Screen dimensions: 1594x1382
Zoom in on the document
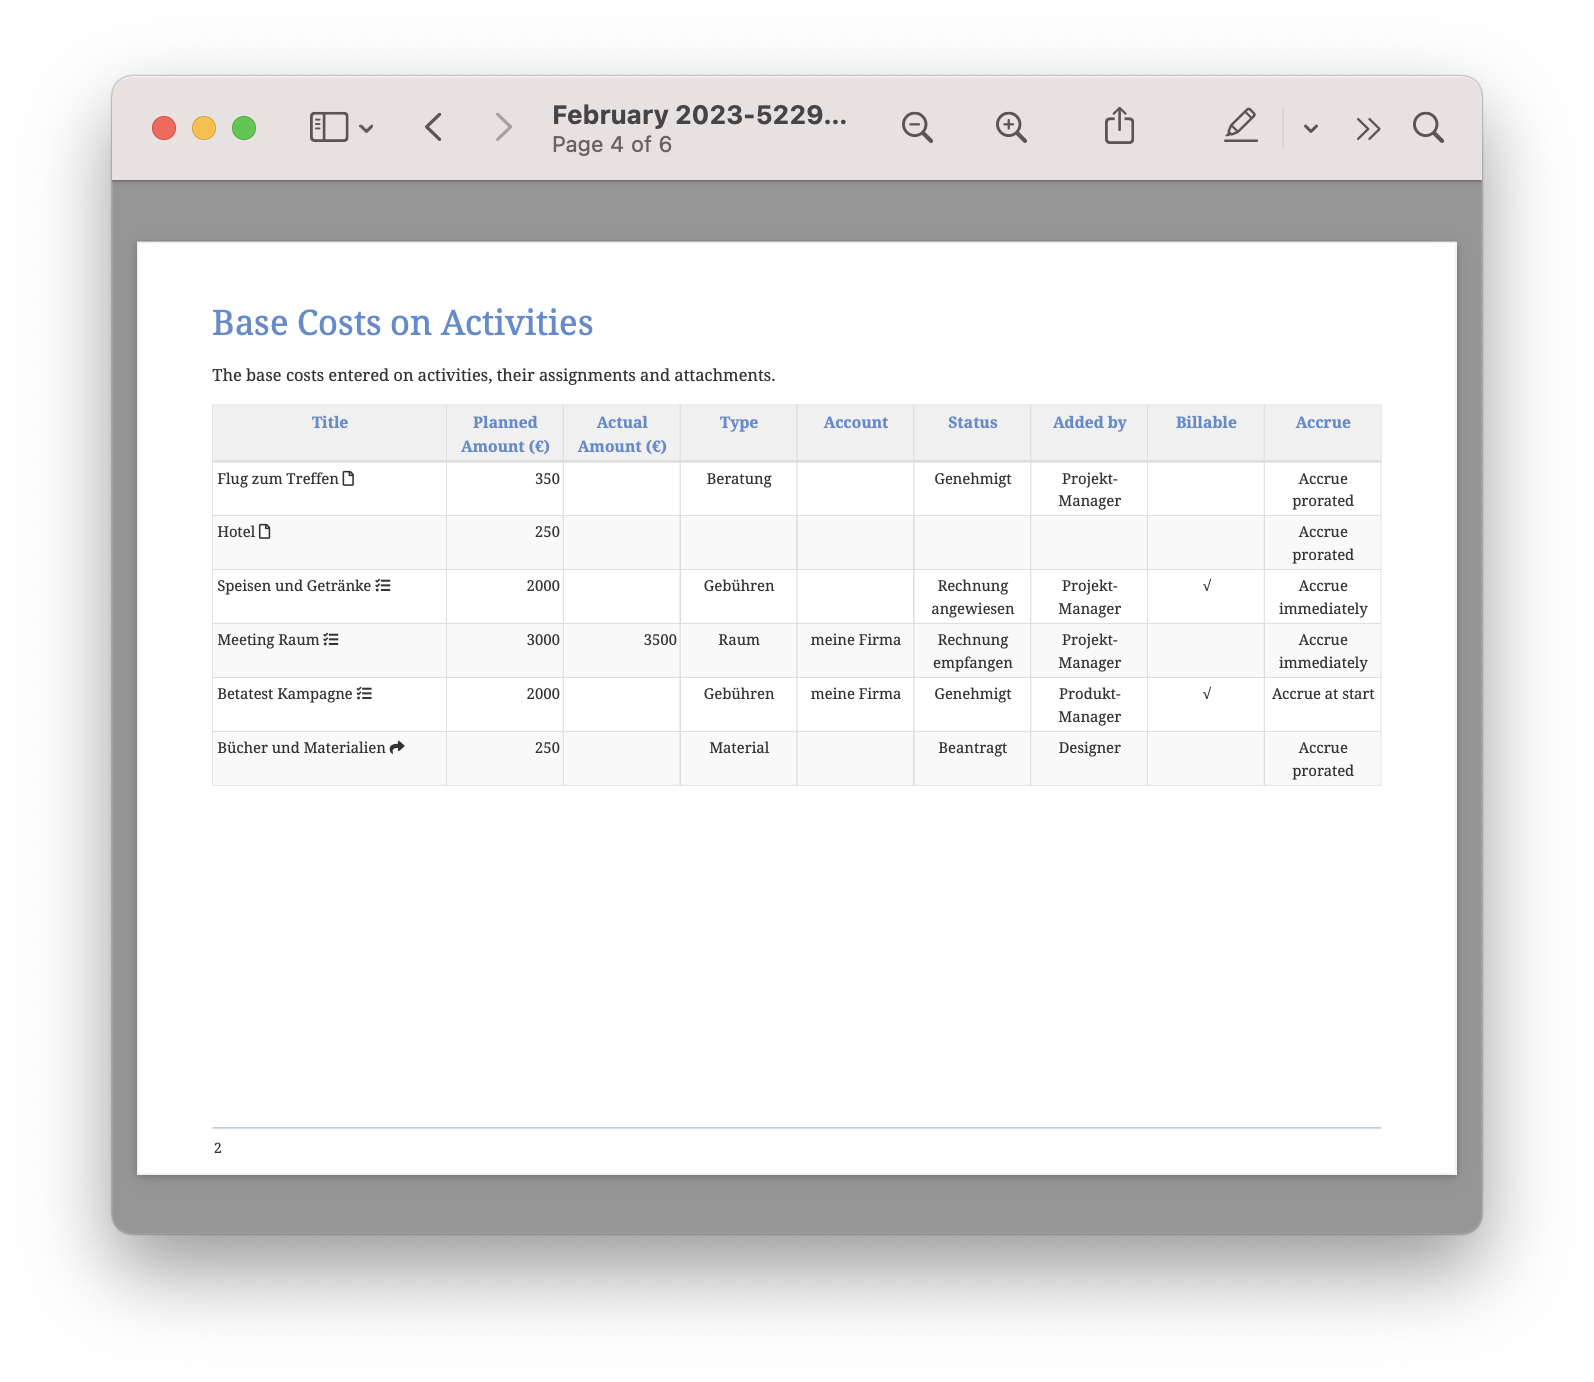coord(1010,128)
